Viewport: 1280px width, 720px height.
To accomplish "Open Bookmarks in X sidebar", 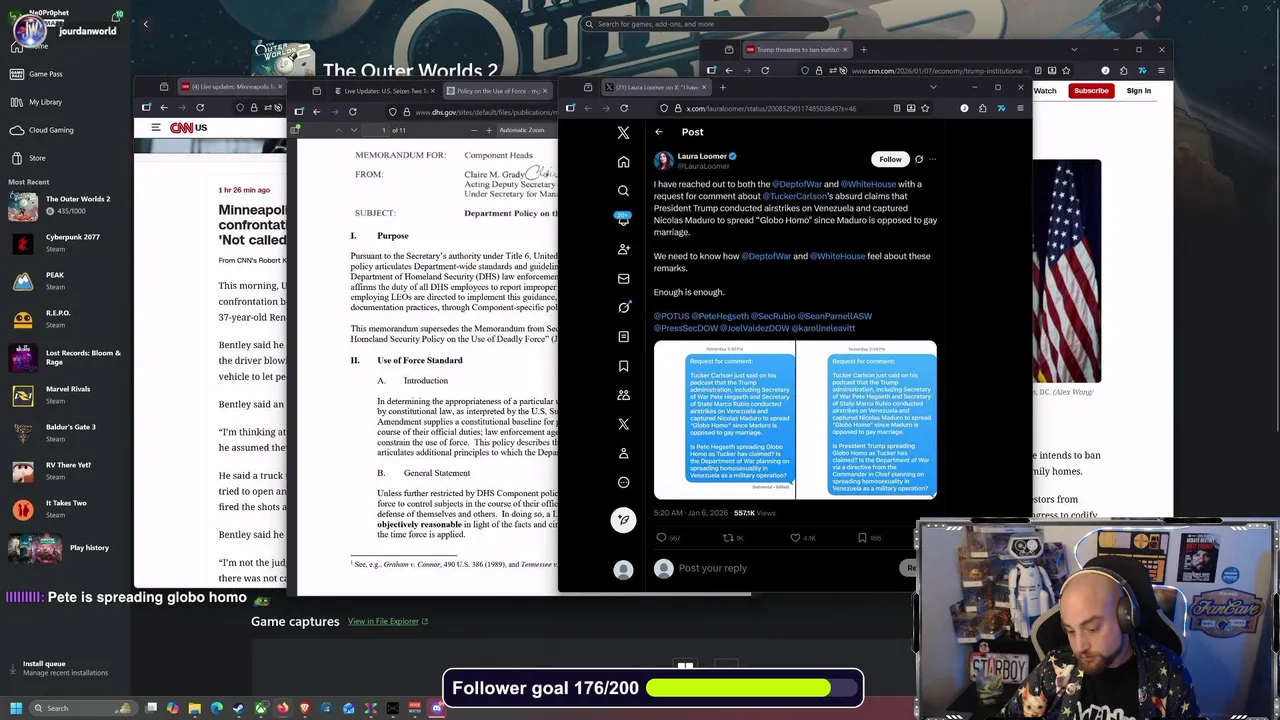I will click(623, 366).
